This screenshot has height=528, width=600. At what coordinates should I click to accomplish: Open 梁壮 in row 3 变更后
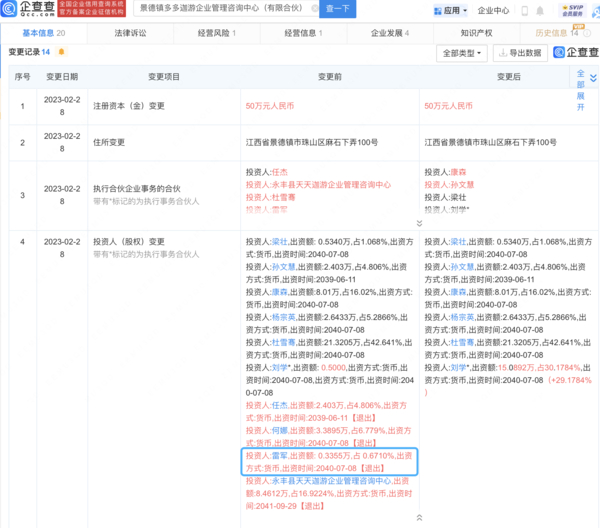pos(458,197)
